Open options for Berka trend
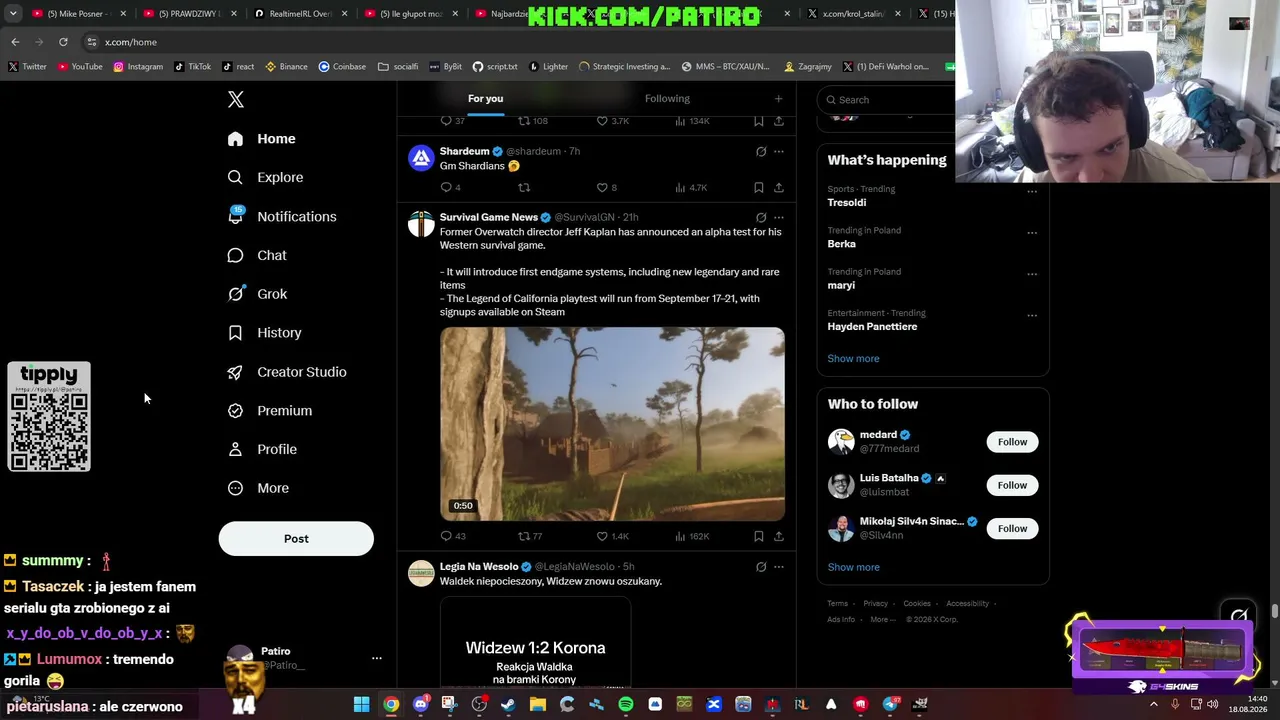Image resolution: width=1280 pixels, height=720 pixels. (1032, 233)
